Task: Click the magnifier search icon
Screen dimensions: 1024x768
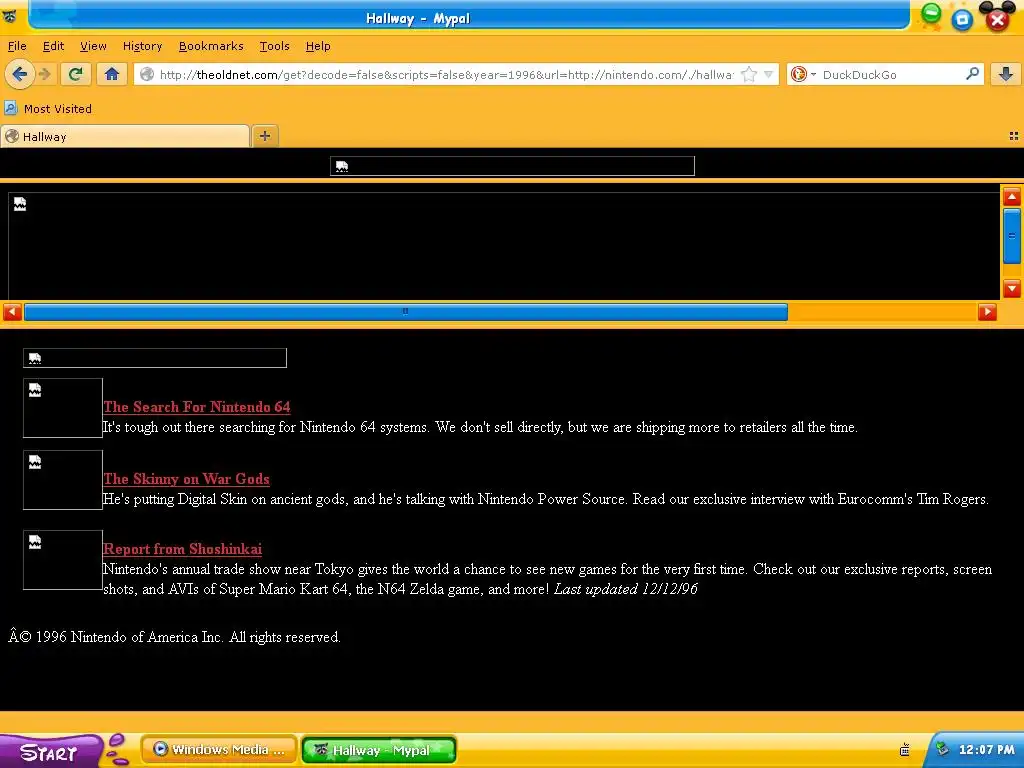Action: point(972,74)
